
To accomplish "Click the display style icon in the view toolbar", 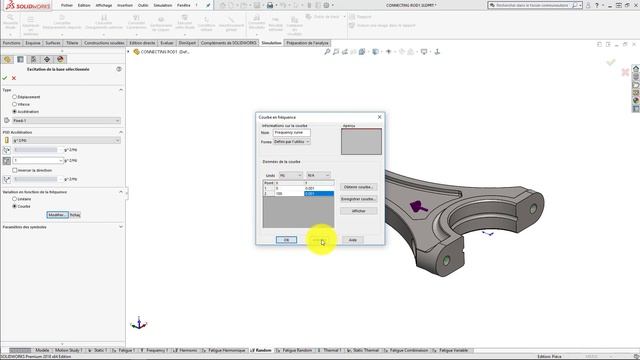I will click(375, 52).
